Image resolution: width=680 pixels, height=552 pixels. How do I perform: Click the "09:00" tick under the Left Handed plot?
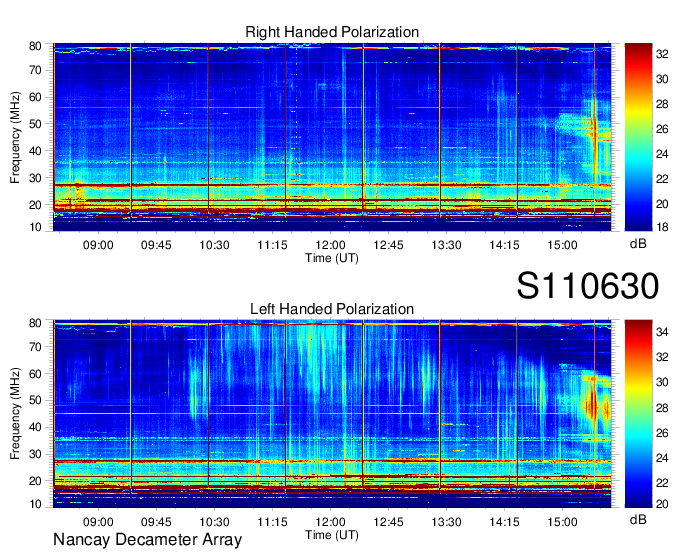[98, 522]
